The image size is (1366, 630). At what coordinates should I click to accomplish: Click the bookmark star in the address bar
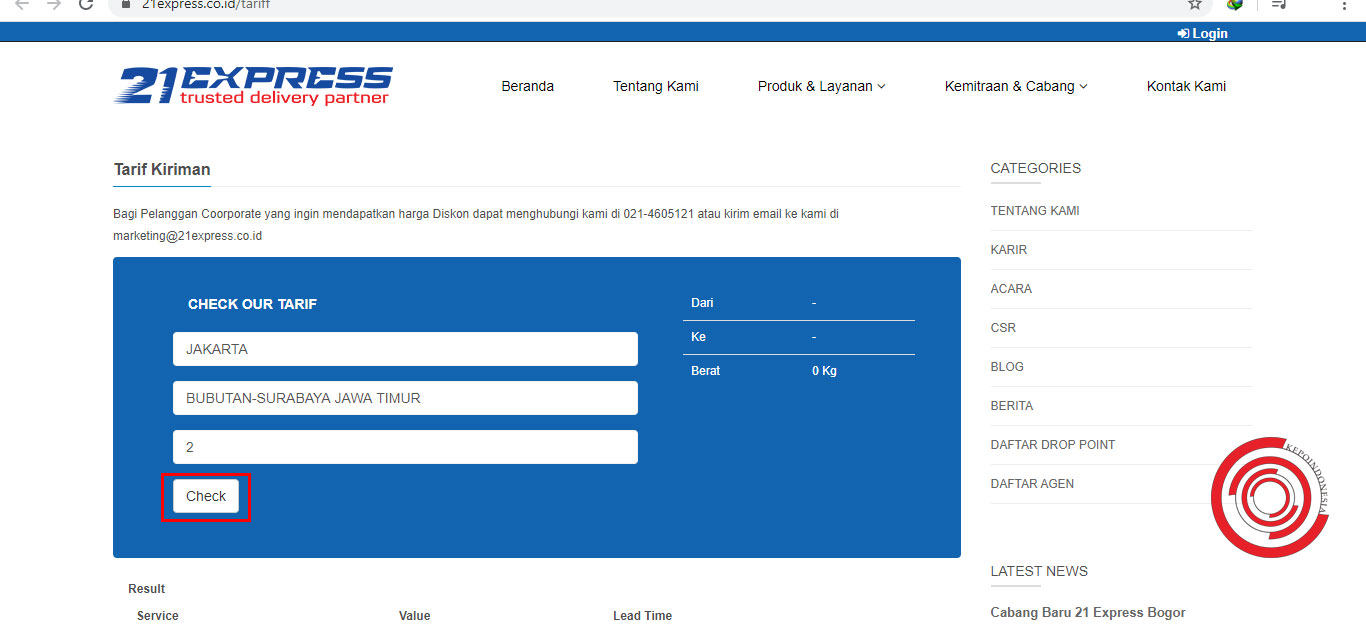(1194, 6)
